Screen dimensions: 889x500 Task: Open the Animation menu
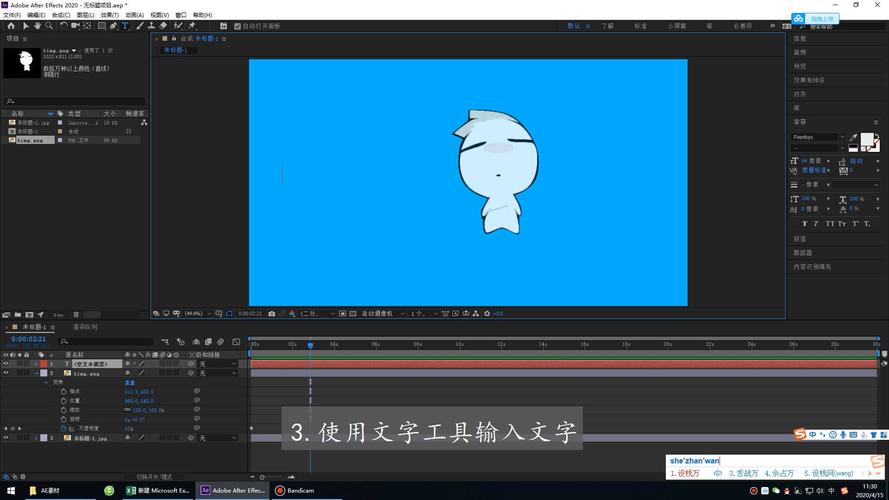[x=134, y=15]
